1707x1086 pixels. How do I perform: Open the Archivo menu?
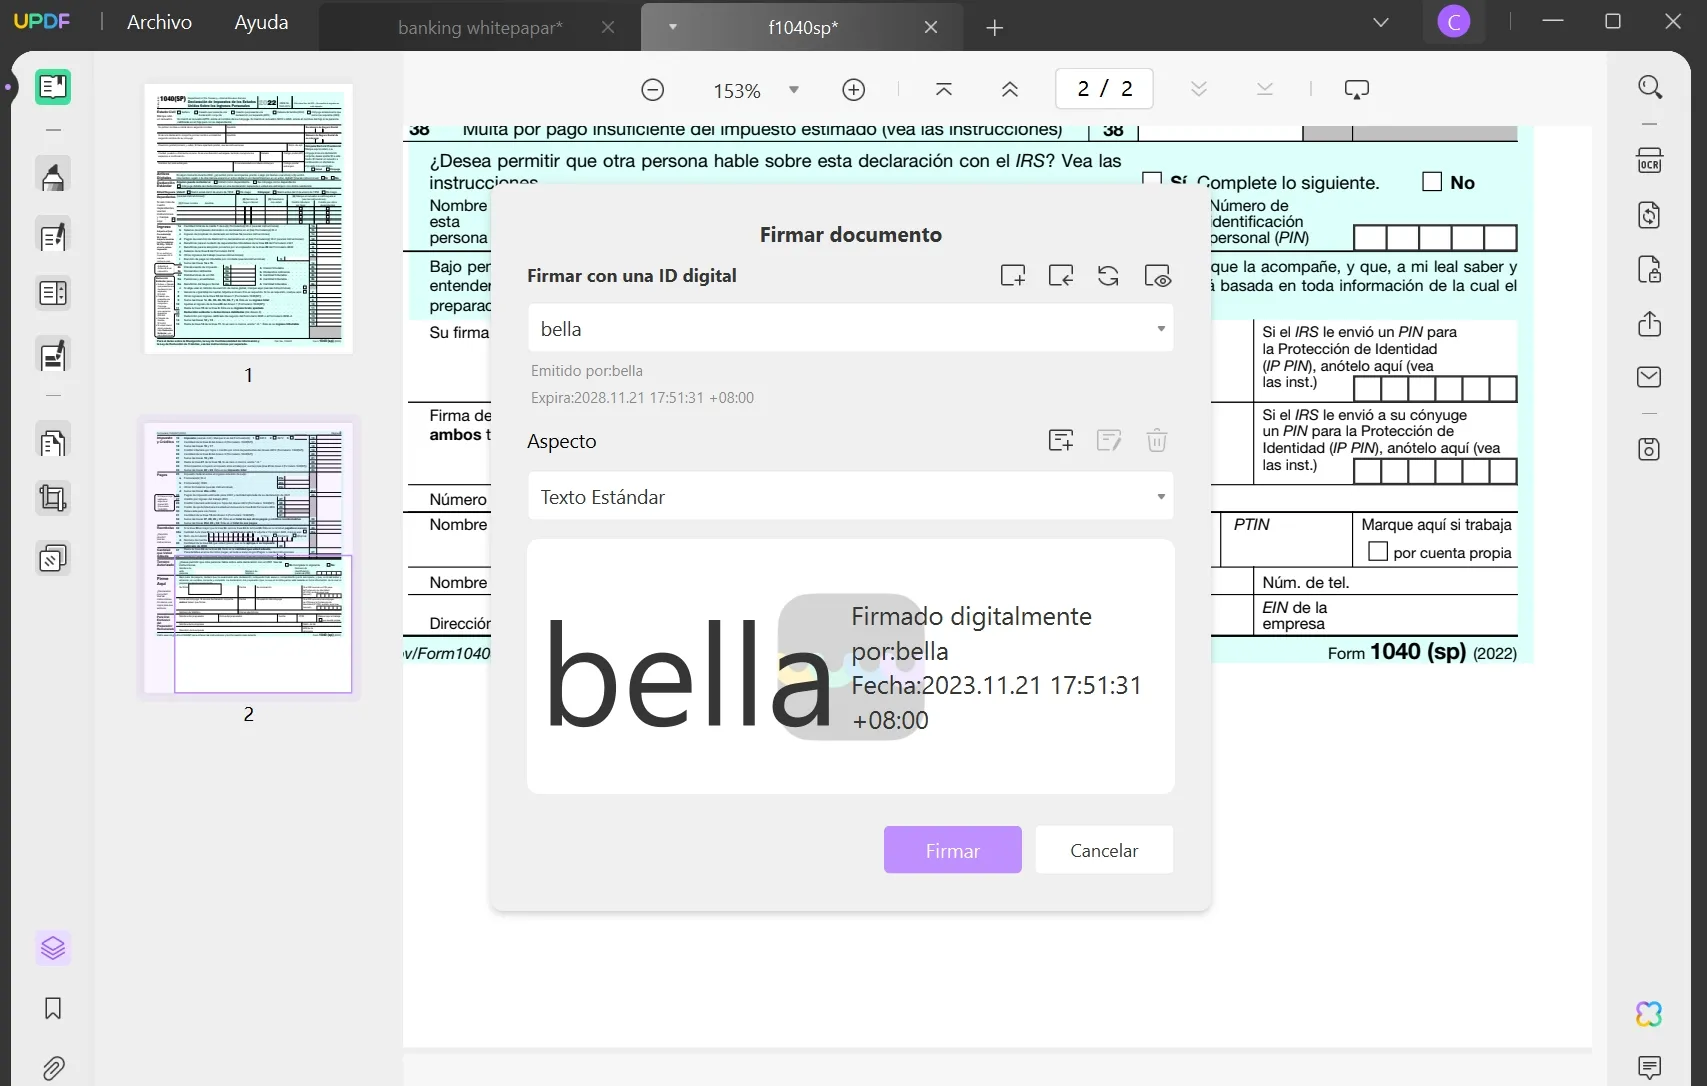(159, 22)
